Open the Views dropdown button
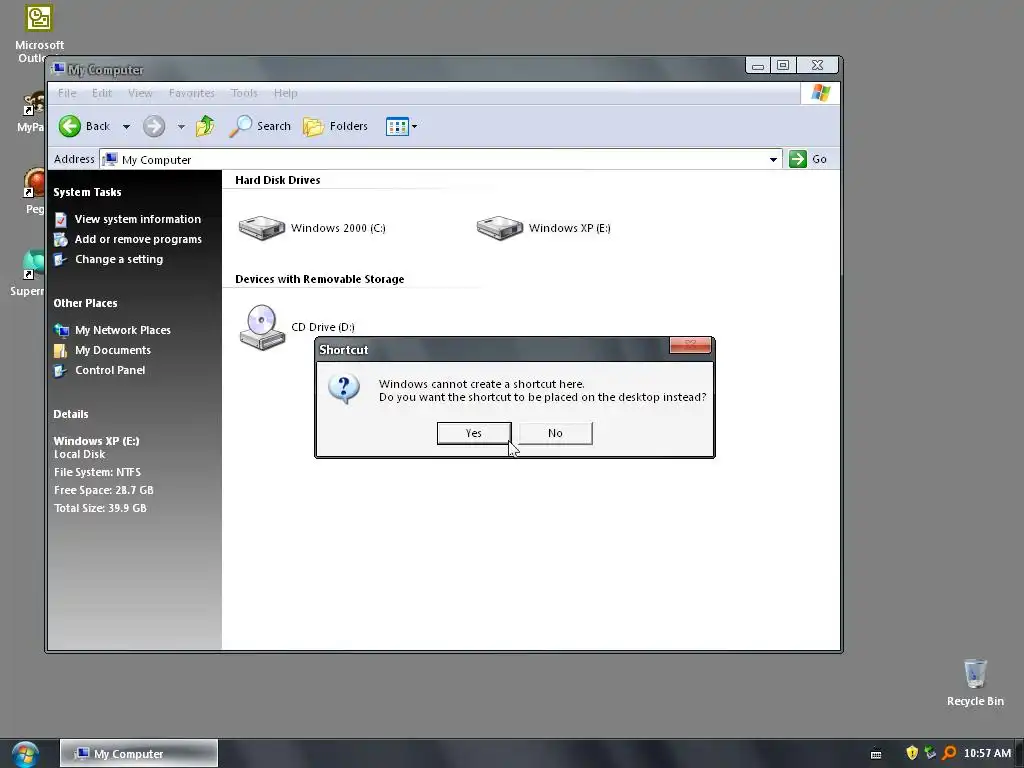The width and height of the screenshot is (1024, 768). (x=401, y=126)
